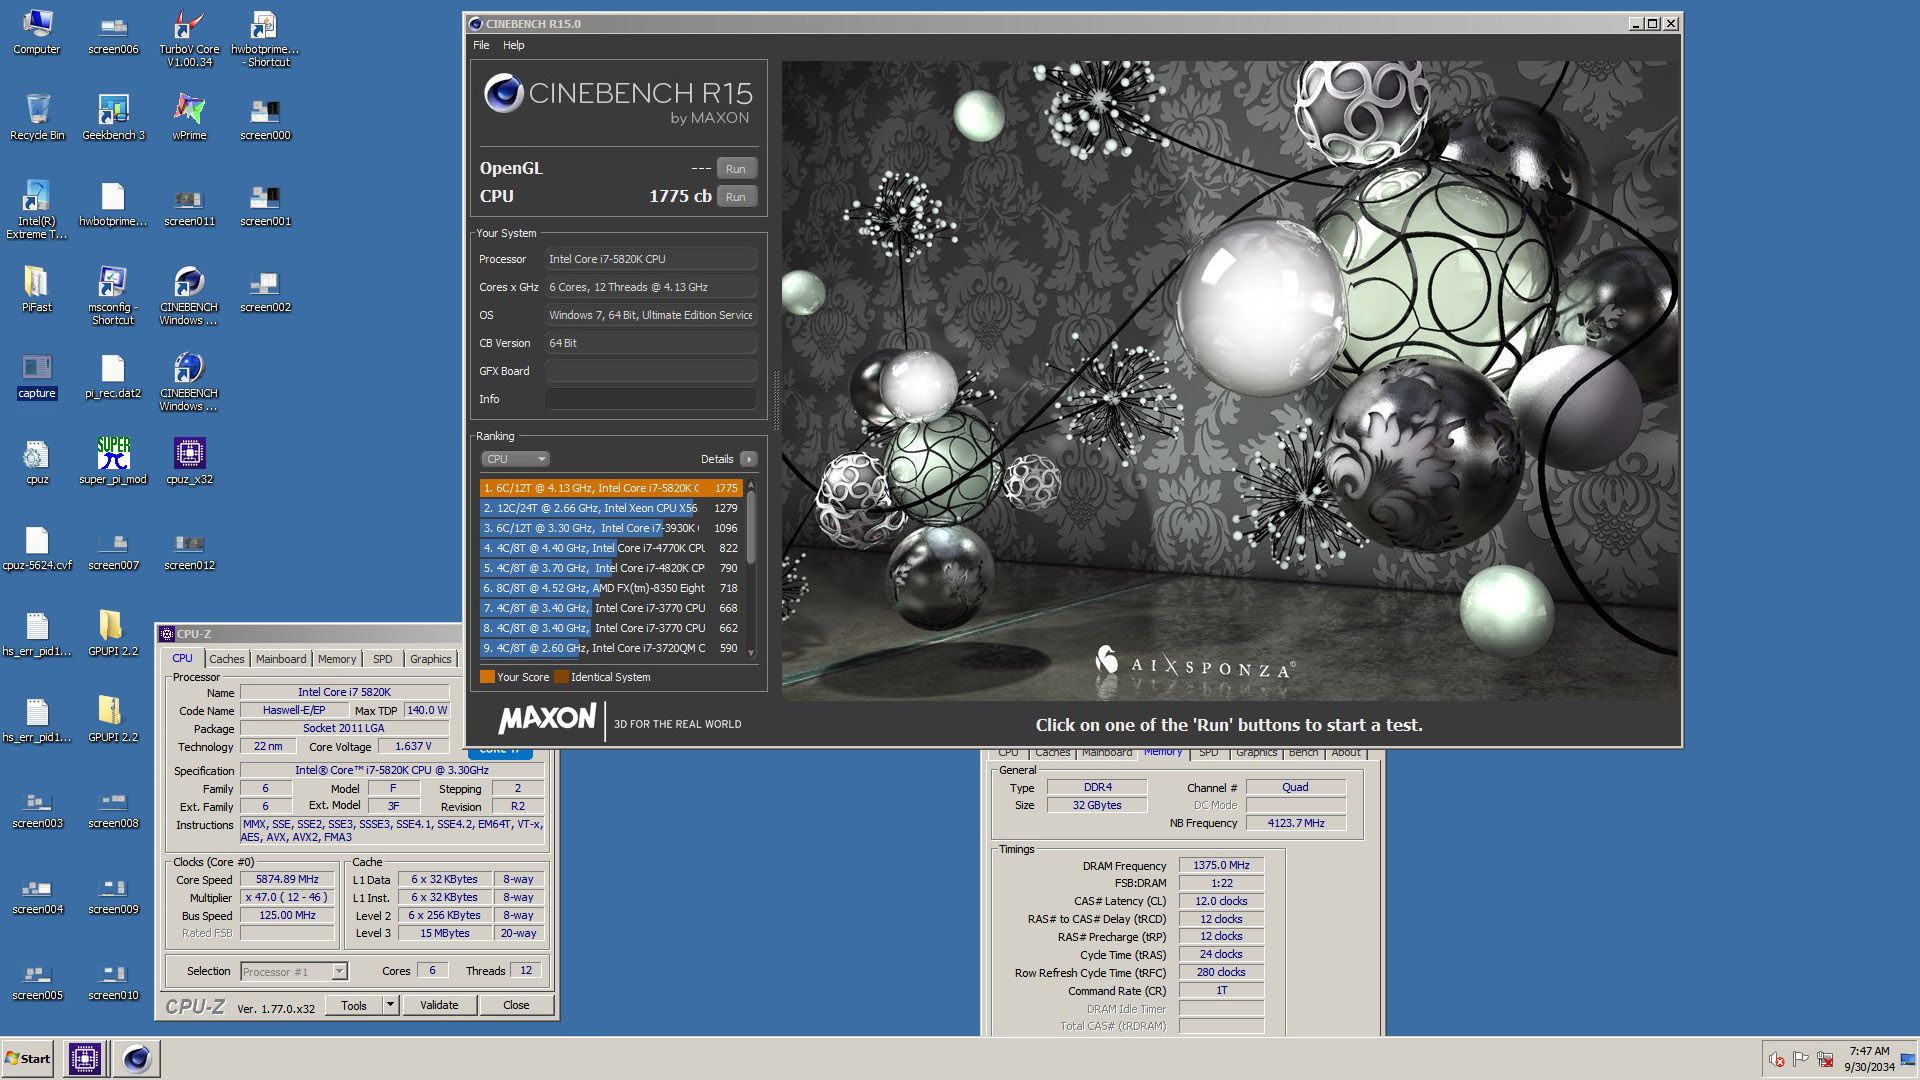Click the Identical System legend swatch
Image resolution: width=1920 pixels, height=1080 pixels.
[561, 677]
